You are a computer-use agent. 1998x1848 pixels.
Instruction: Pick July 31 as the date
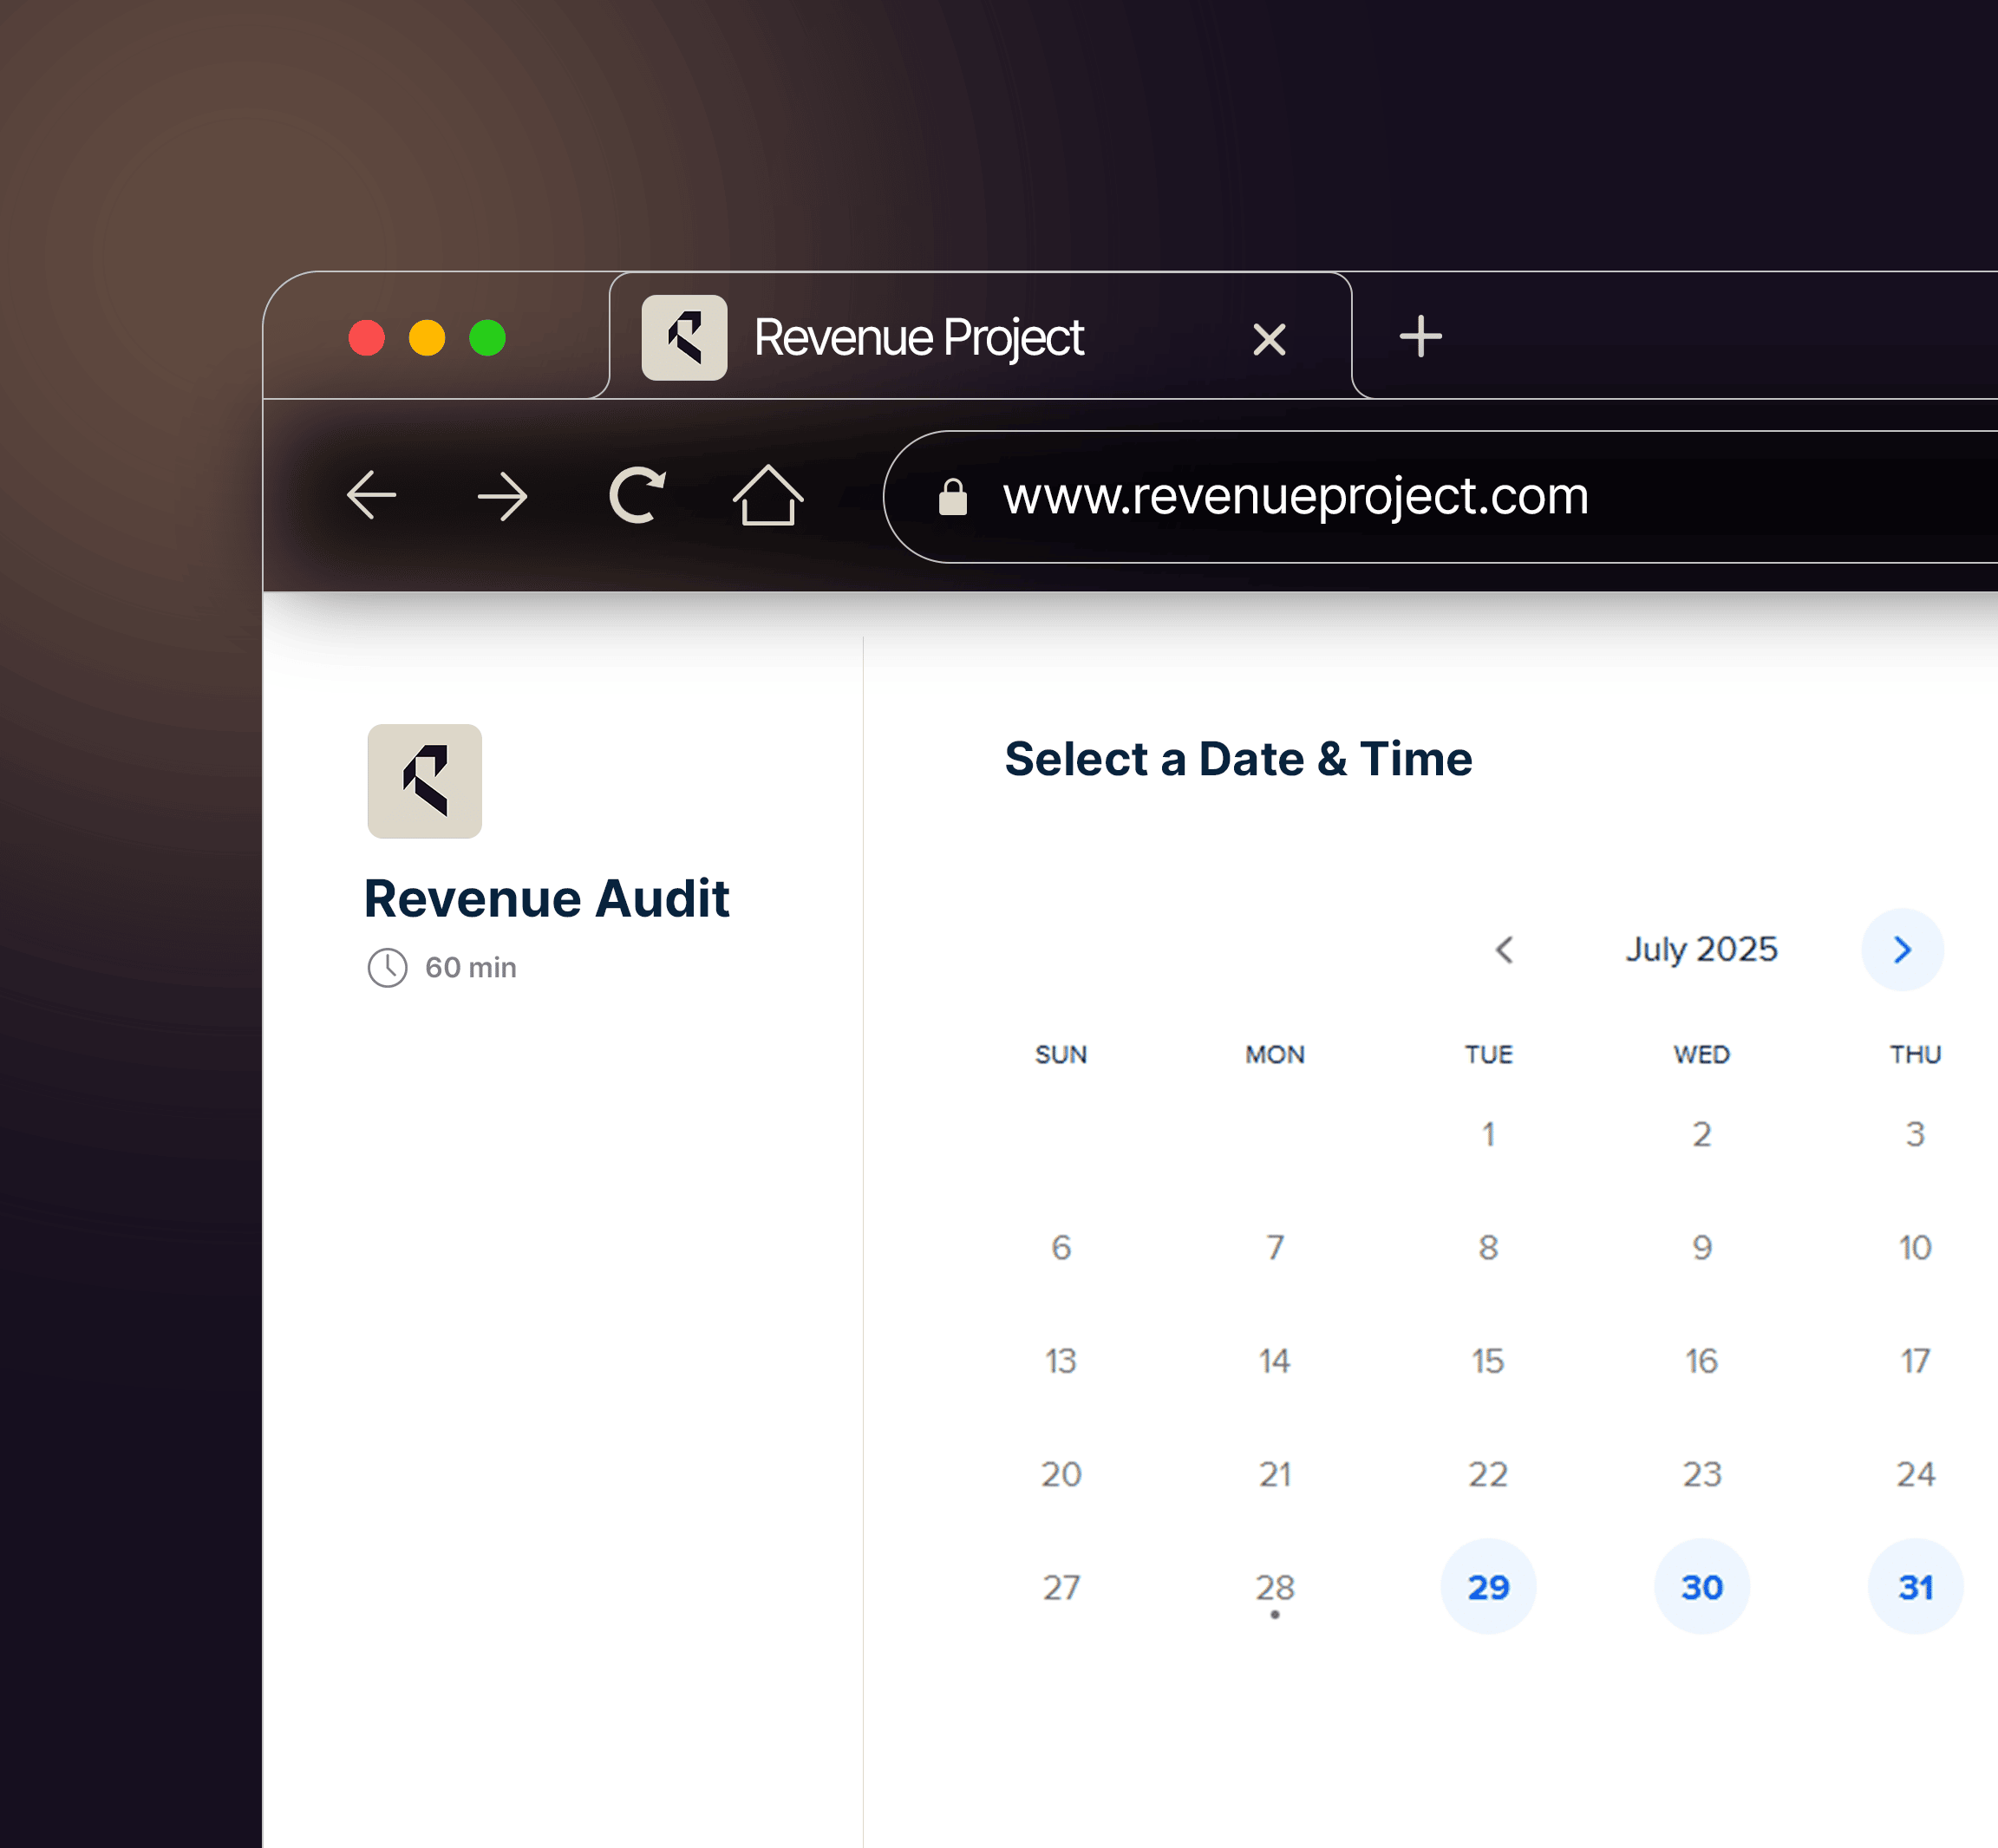pyautogui.click(x=1914, y=1587)
